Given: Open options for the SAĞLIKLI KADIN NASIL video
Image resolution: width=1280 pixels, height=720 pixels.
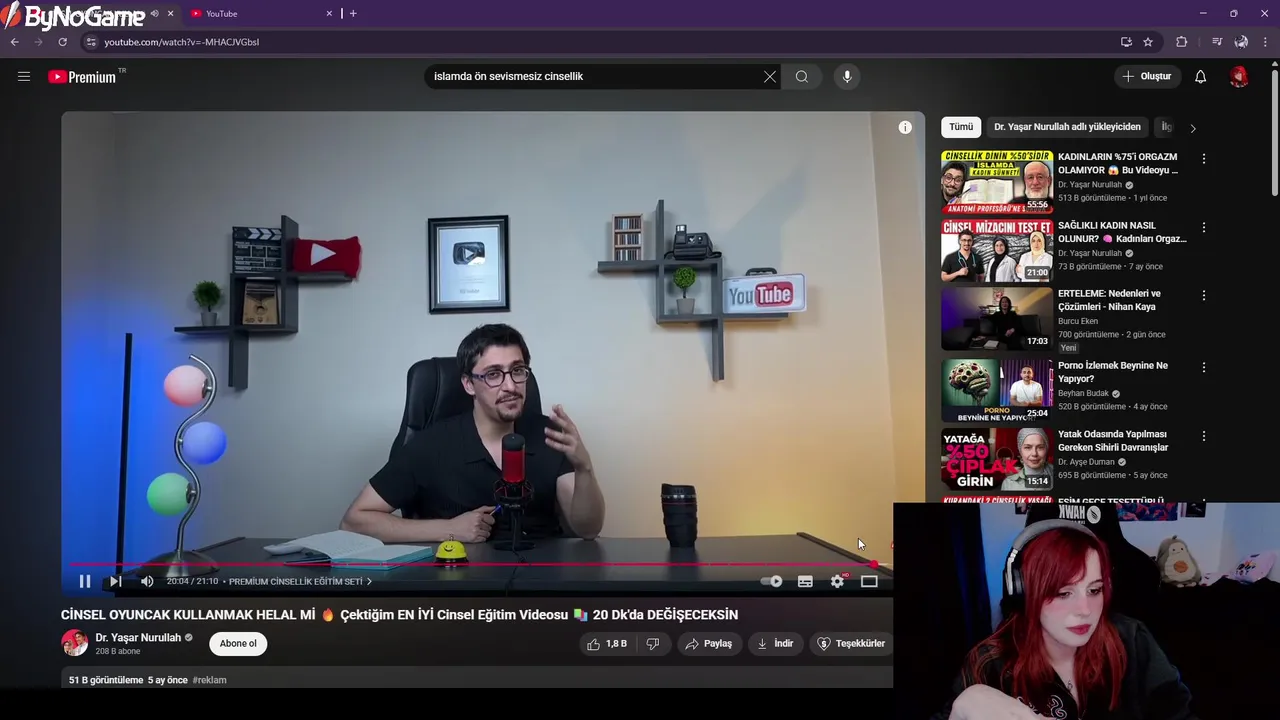Looking at the screenshot, I should point(1204,227).
